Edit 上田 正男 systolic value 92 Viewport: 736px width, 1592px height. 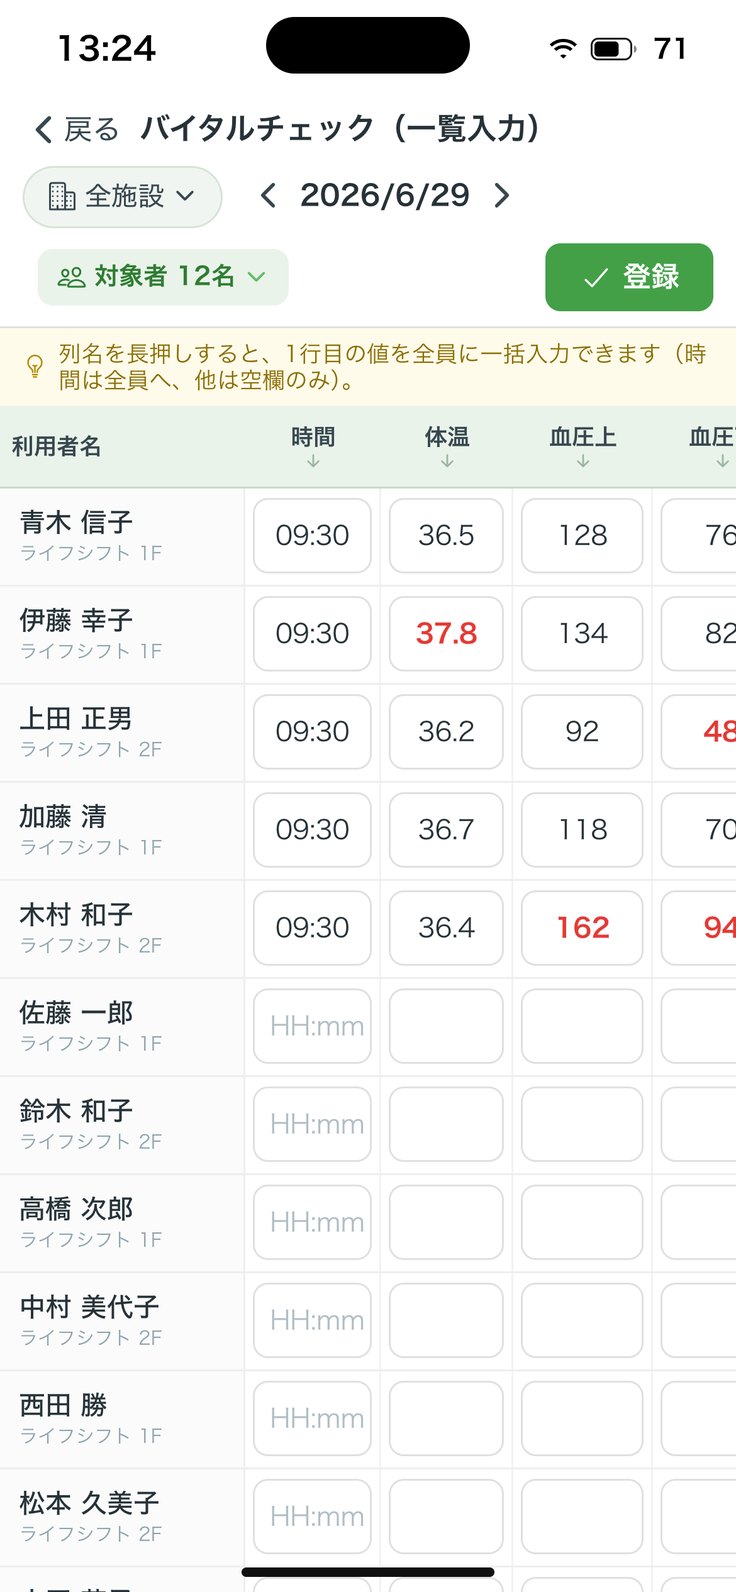582,732
